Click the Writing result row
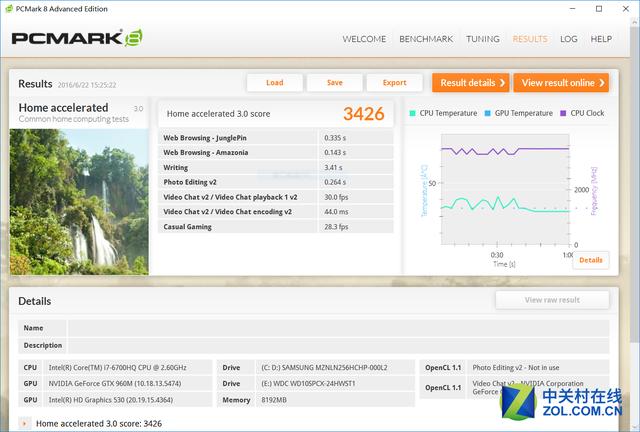This screenshot has width=640, height=432. coord(276,167)
